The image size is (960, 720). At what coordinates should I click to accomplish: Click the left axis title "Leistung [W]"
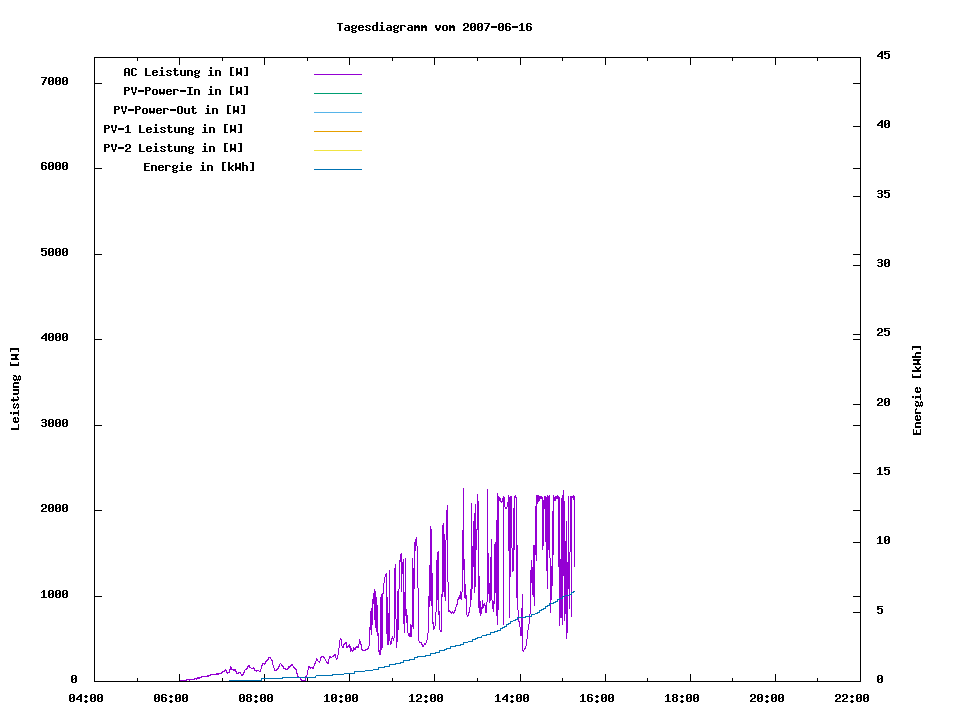tap(15, 389)
